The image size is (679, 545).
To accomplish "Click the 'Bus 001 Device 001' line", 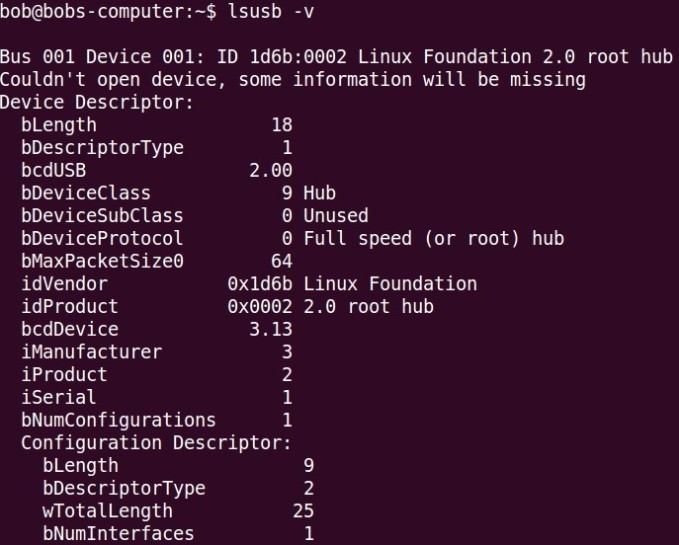I will (x=336, y=57).
